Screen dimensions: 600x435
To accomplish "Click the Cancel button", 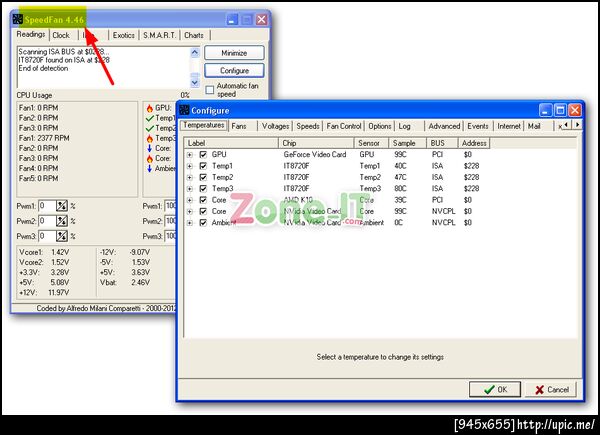I will pos(551,389).
